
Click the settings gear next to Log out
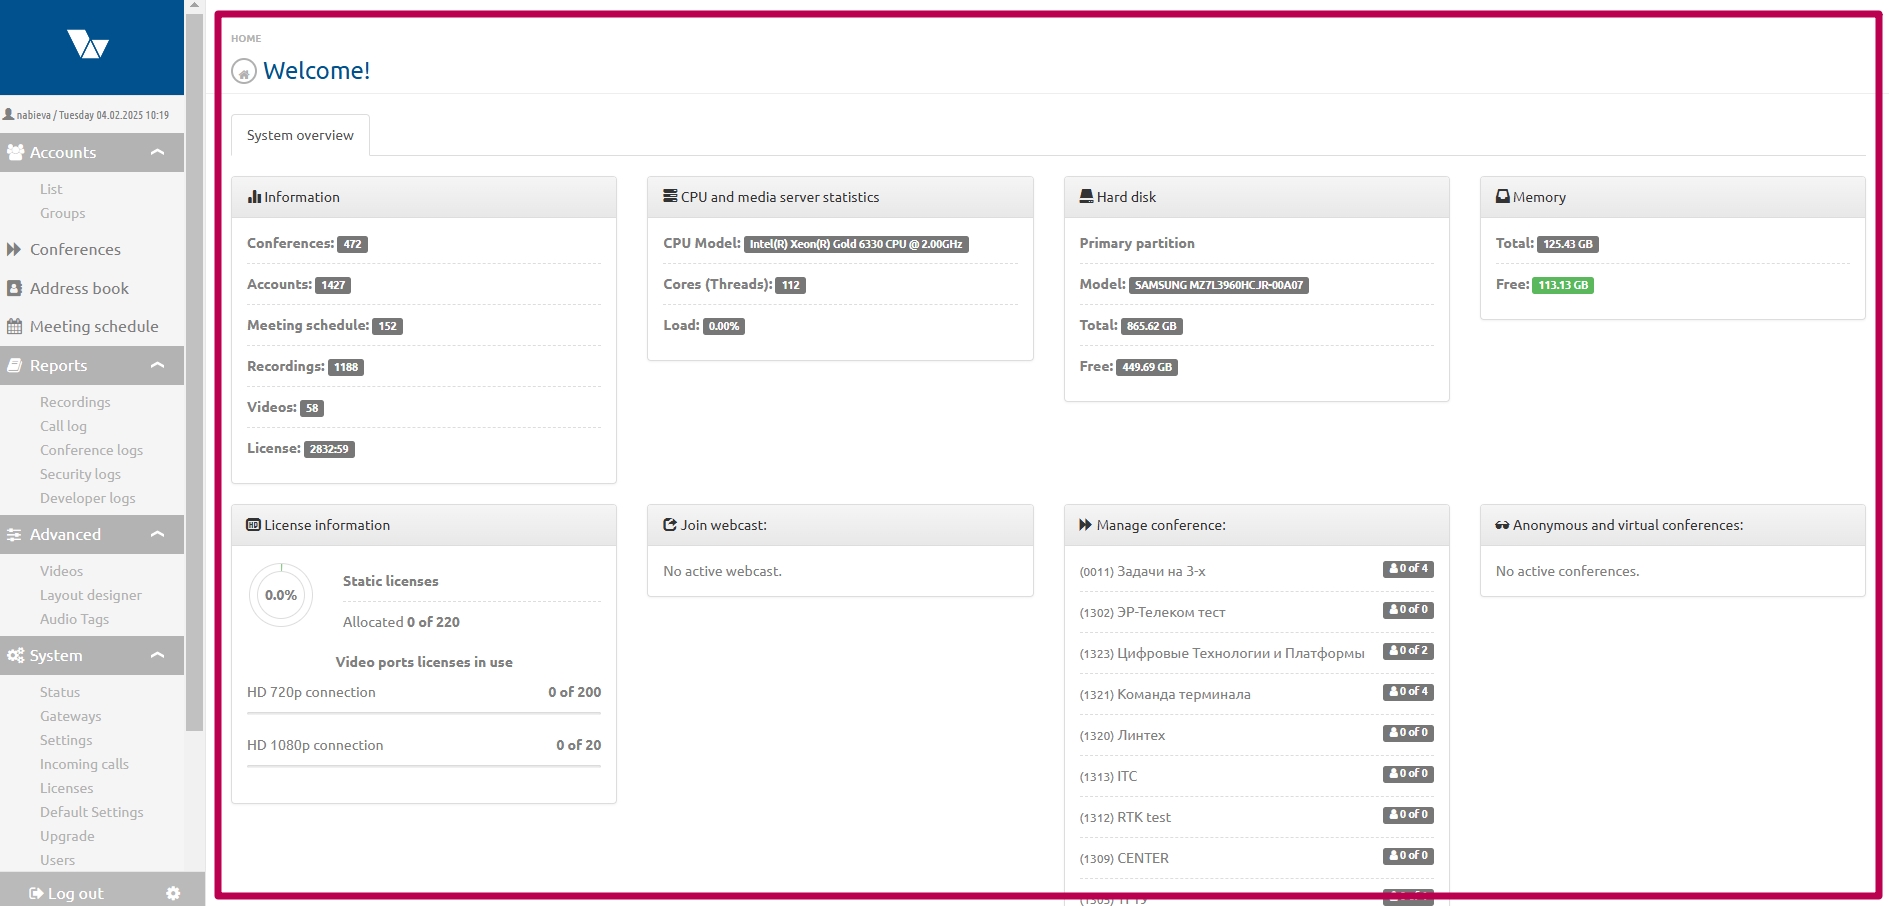click(x=173, y=893)
